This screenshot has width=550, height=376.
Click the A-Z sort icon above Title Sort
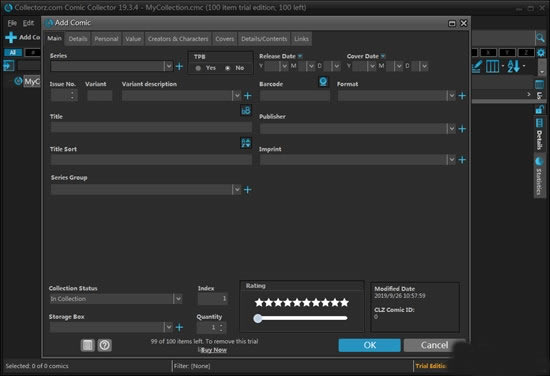click(x=246, y=143)
